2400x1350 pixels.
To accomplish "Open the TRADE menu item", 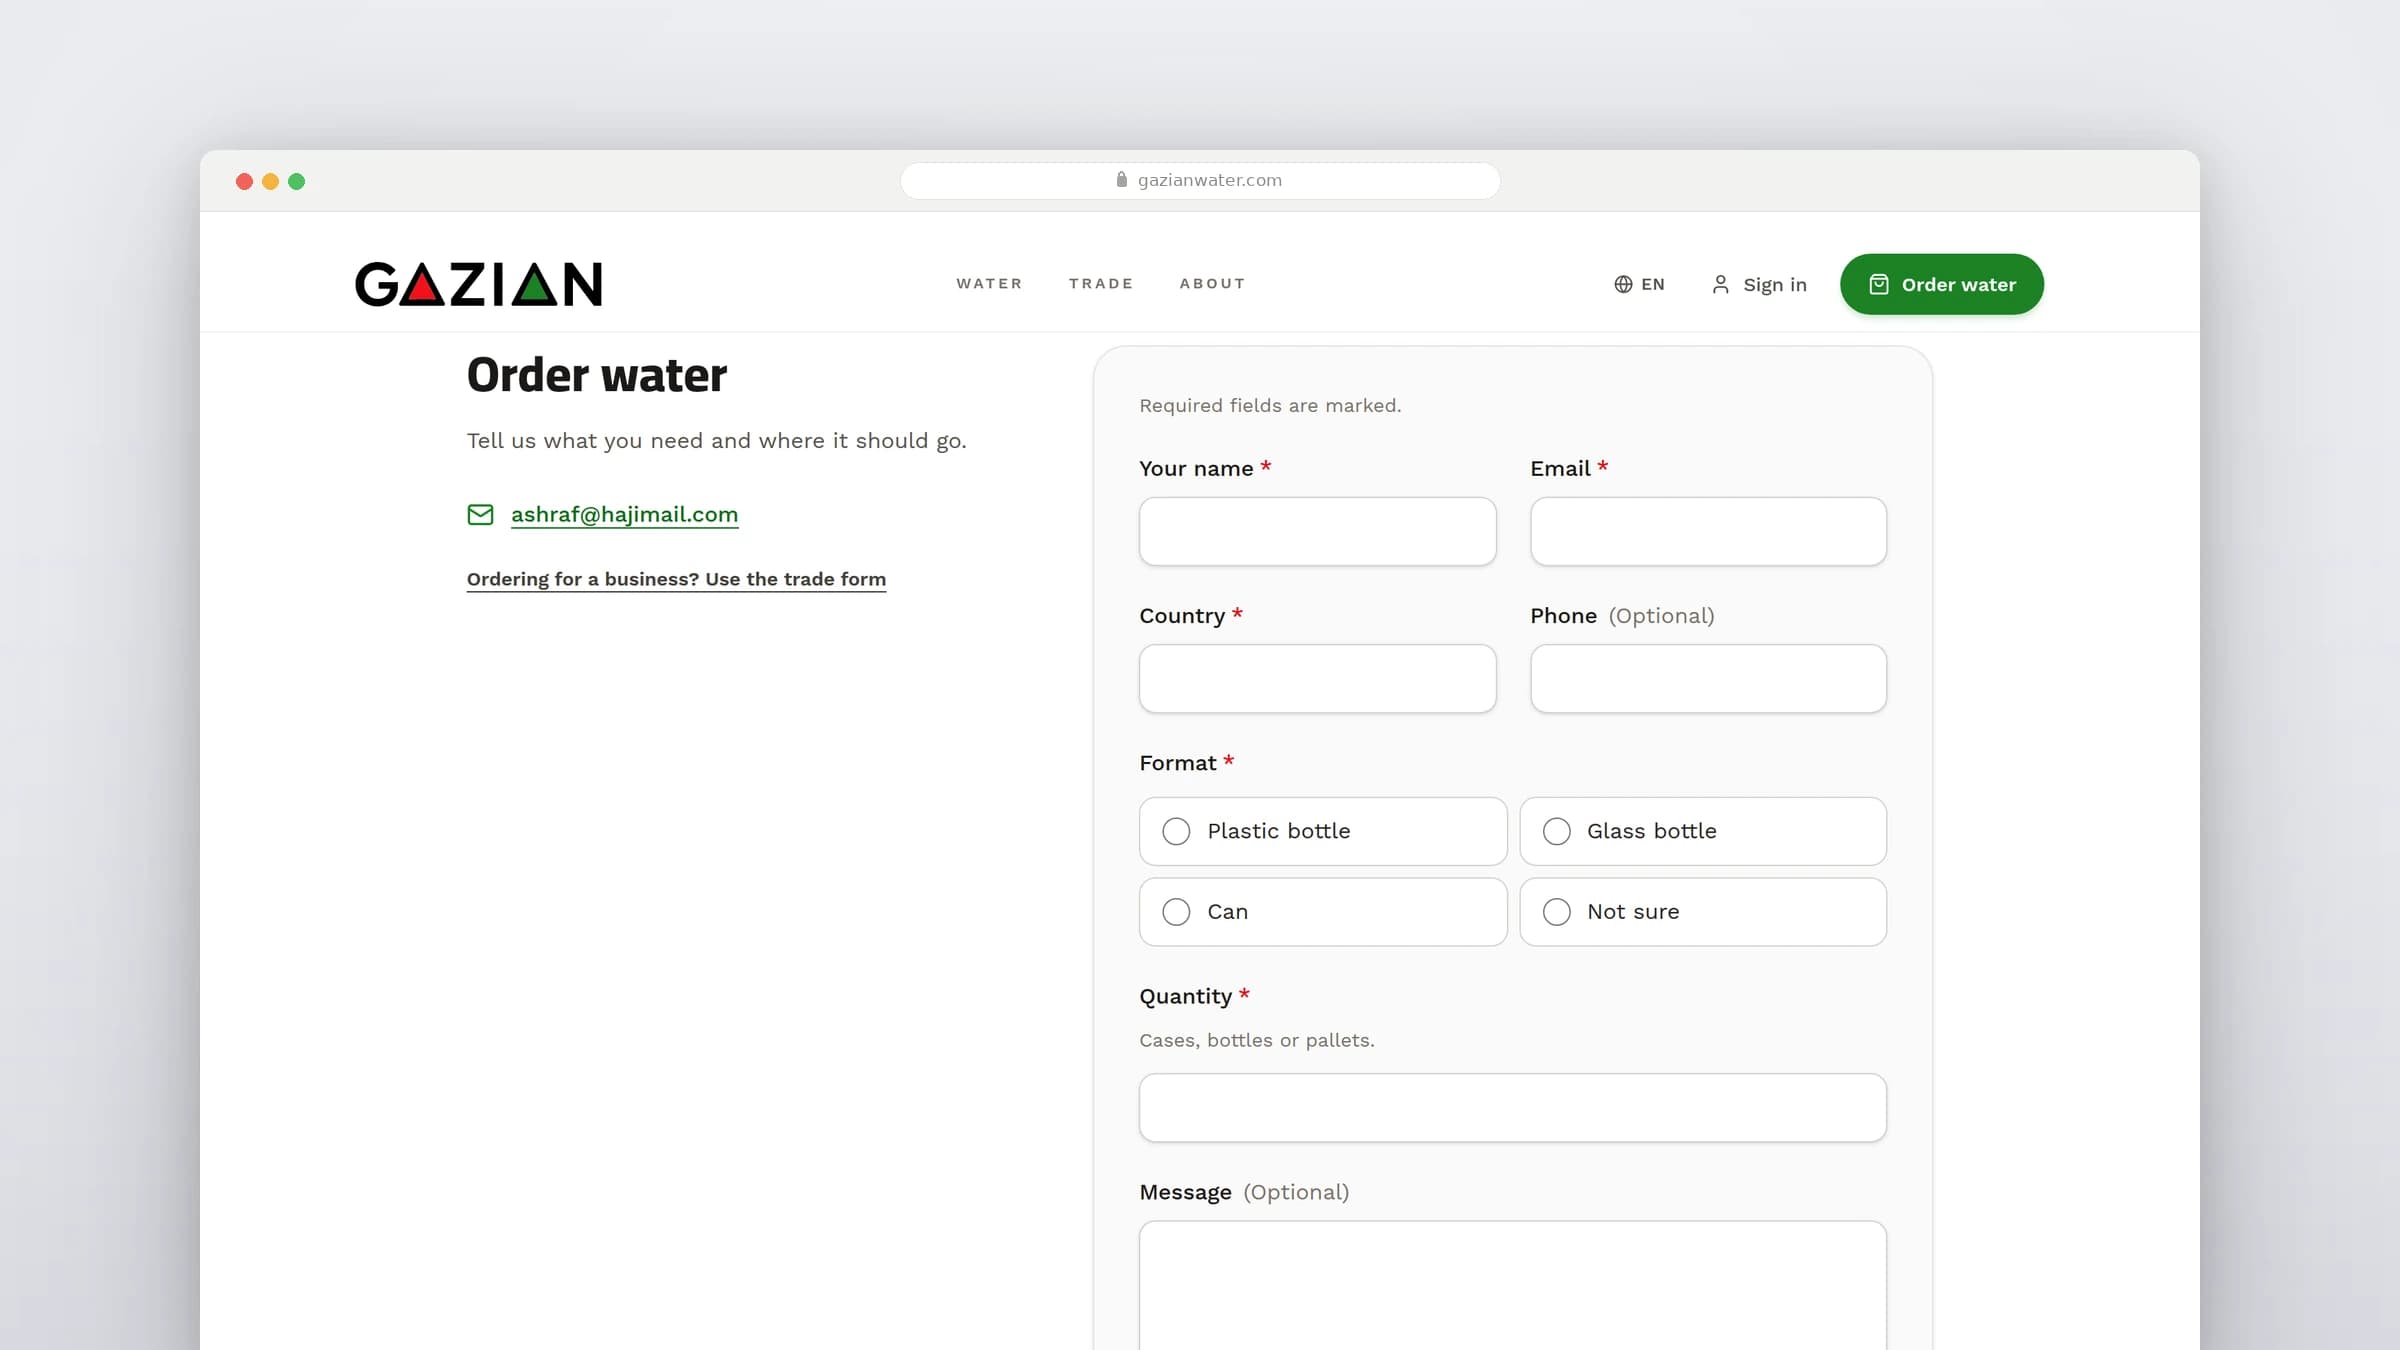I will [1101, 284].
